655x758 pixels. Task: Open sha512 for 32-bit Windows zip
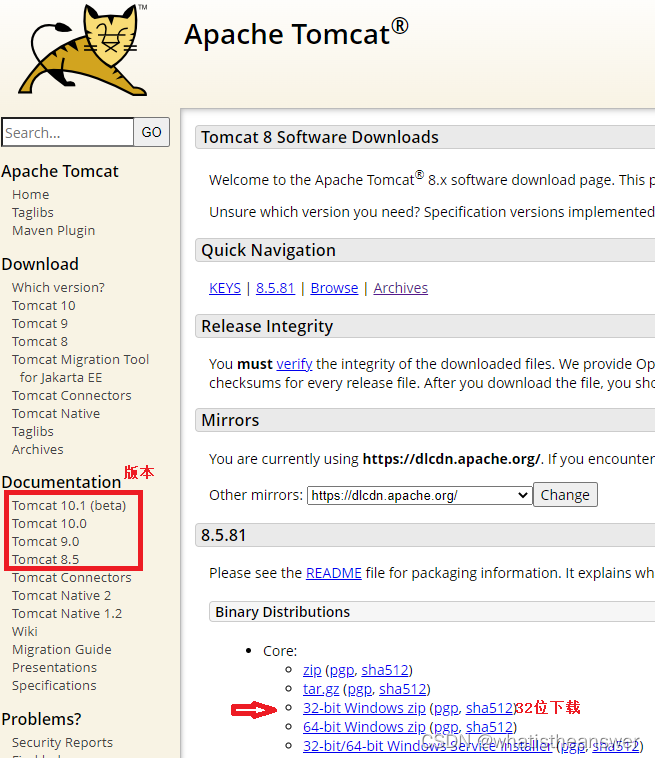click(489, 708)
